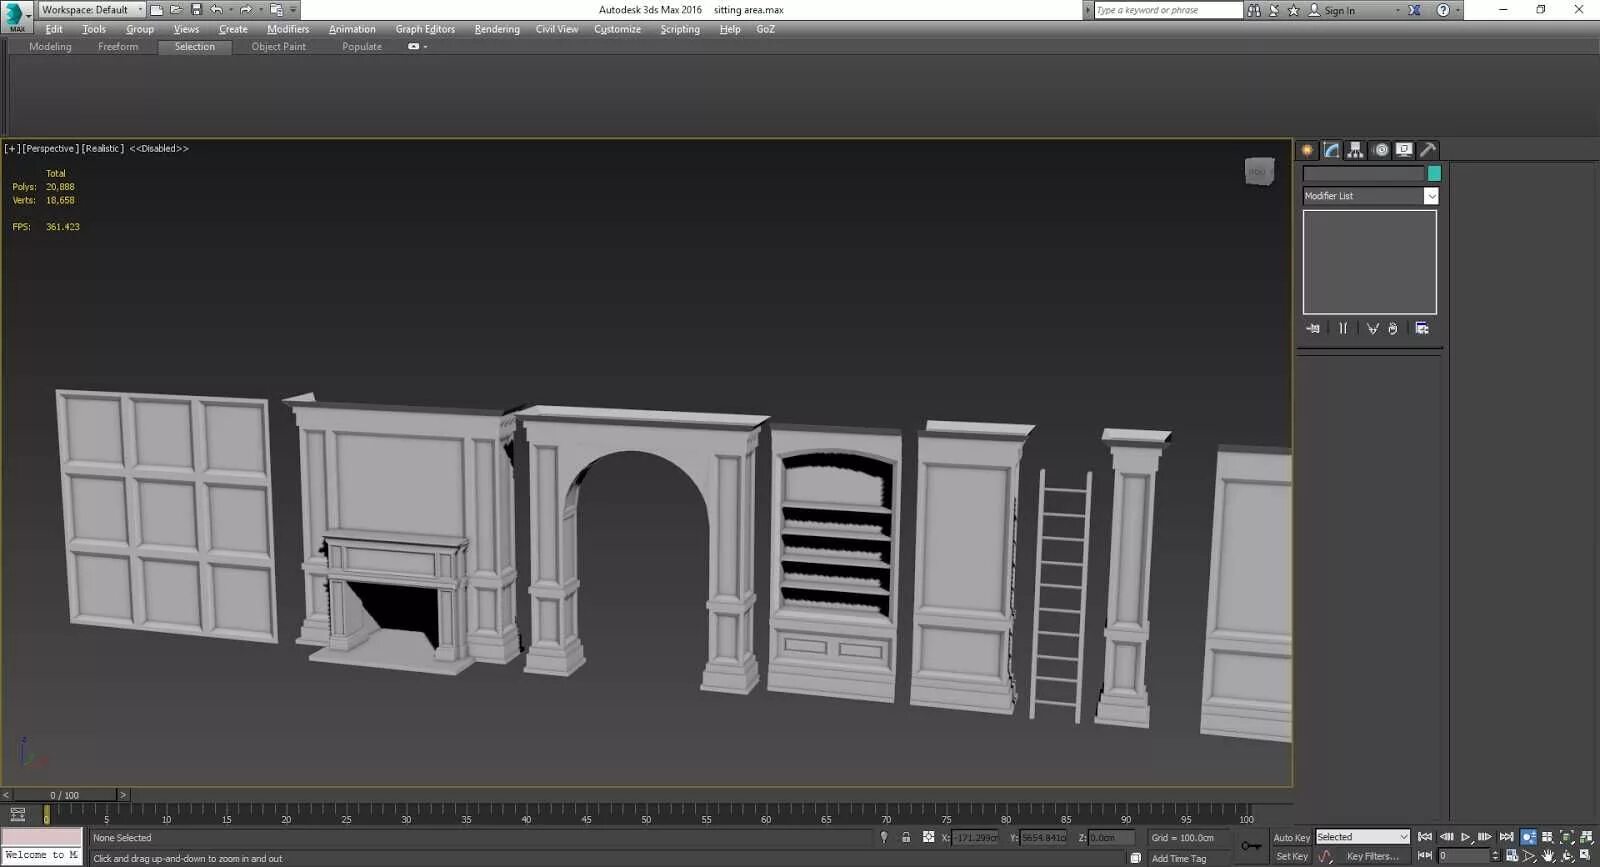Expand the Modifier List dropdown

click(x=1370, y=196)
